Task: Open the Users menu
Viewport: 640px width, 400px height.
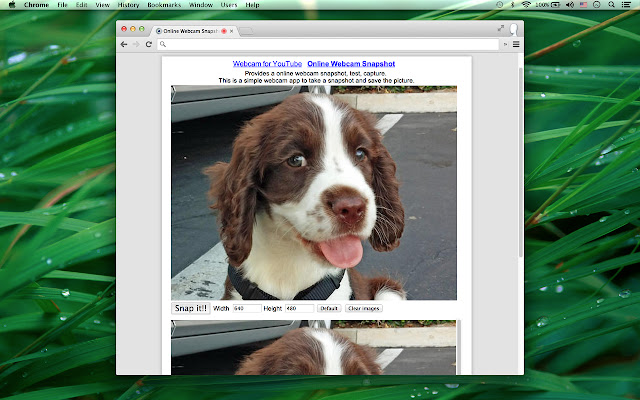Action: click(x=229, y=5)
